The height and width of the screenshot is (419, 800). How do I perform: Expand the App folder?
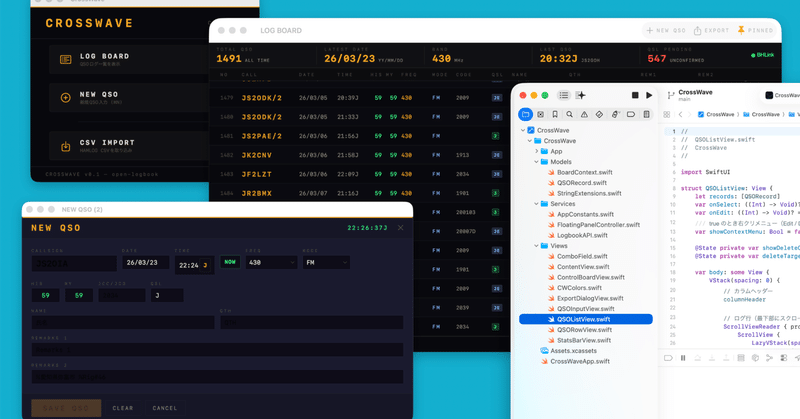(x=537, y=151)
